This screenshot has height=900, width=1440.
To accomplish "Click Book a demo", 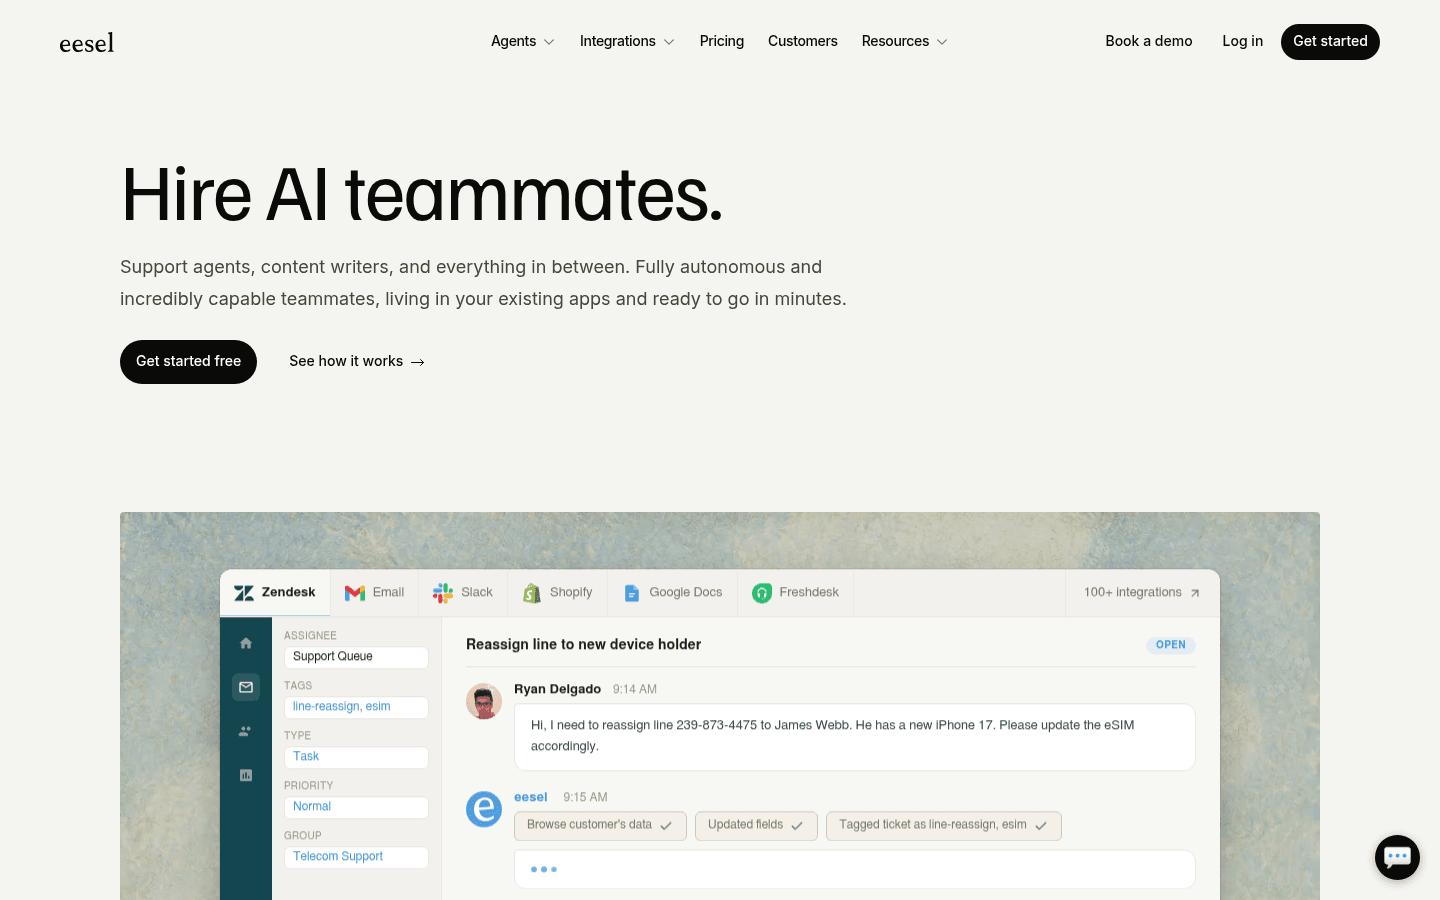I will tap(1149, 41).
